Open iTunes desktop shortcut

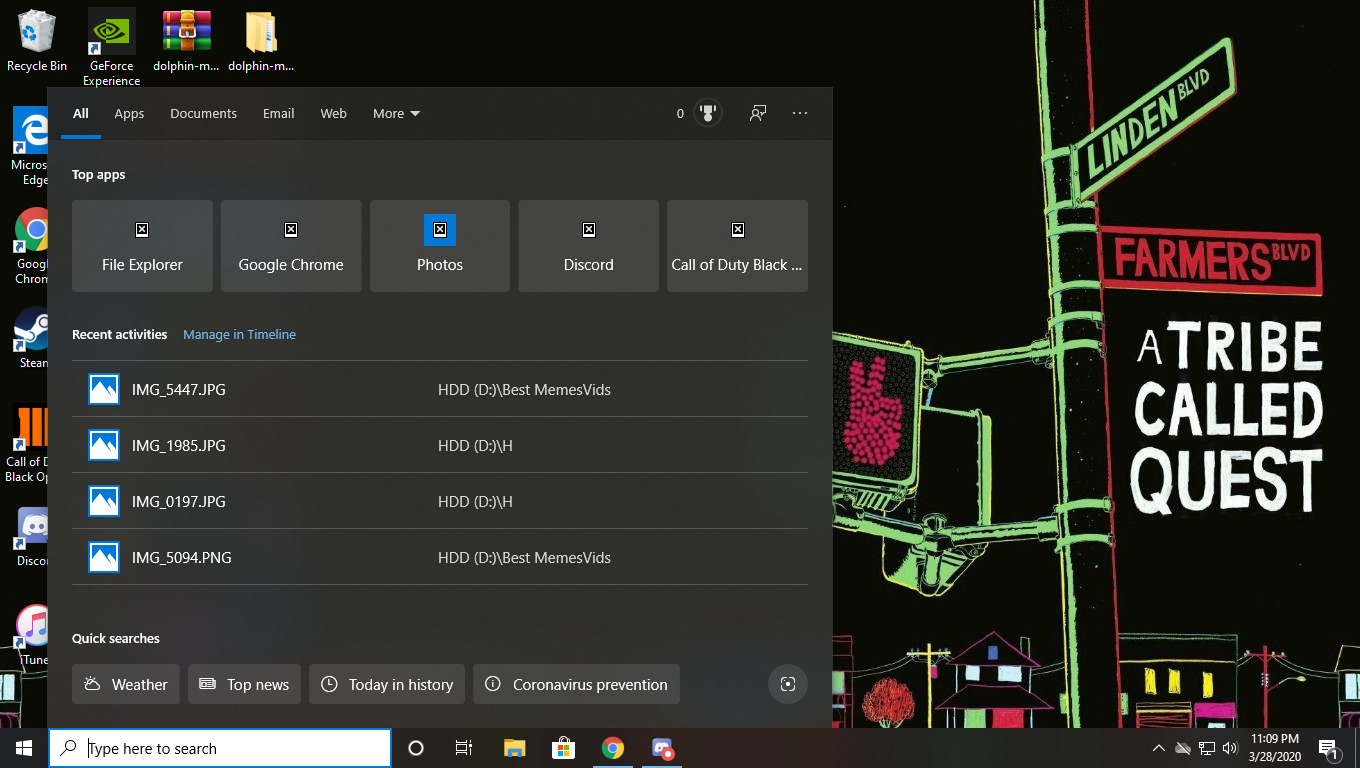pos(32,635)
